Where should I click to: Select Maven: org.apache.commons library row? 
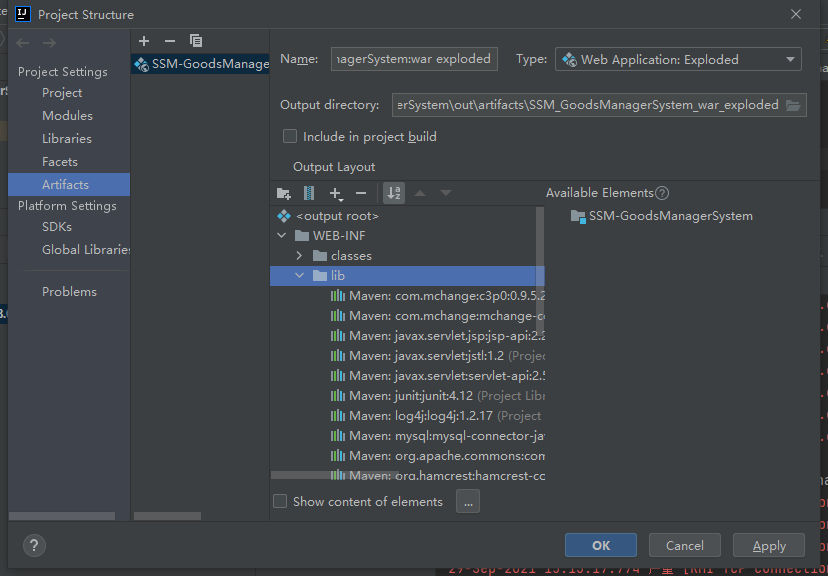407,456
